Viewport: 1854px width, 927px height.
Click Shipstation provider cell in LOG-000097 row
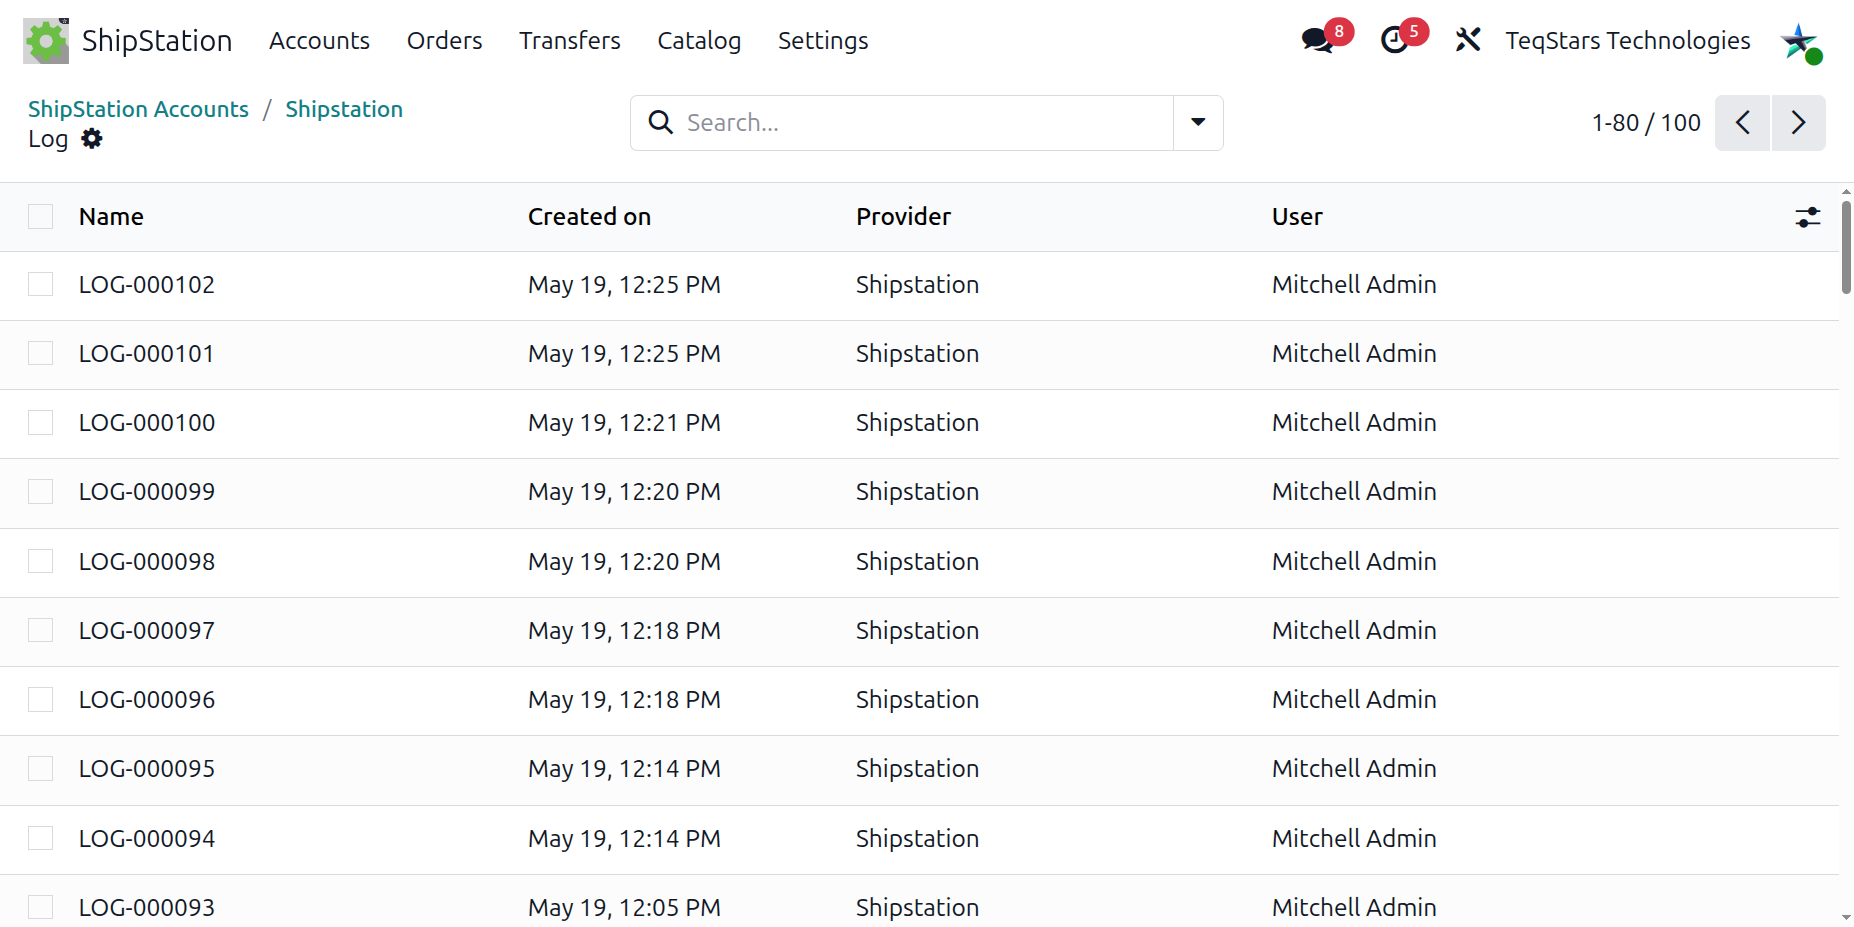click(917, 631)
